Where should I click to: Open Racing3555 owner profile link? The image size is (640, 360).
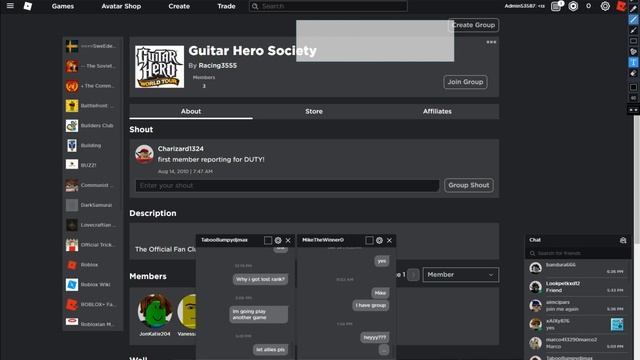point(218,65)
